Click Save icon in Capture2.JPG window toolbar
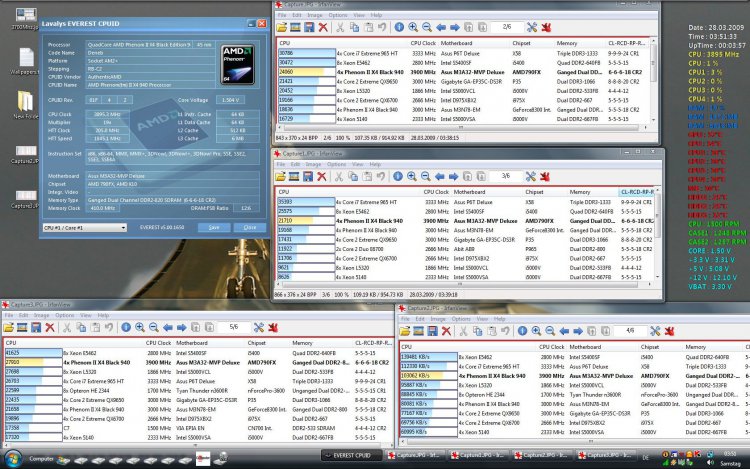Image resolution: width=750 pixels, height=469 pixels. tap(432, 331)
